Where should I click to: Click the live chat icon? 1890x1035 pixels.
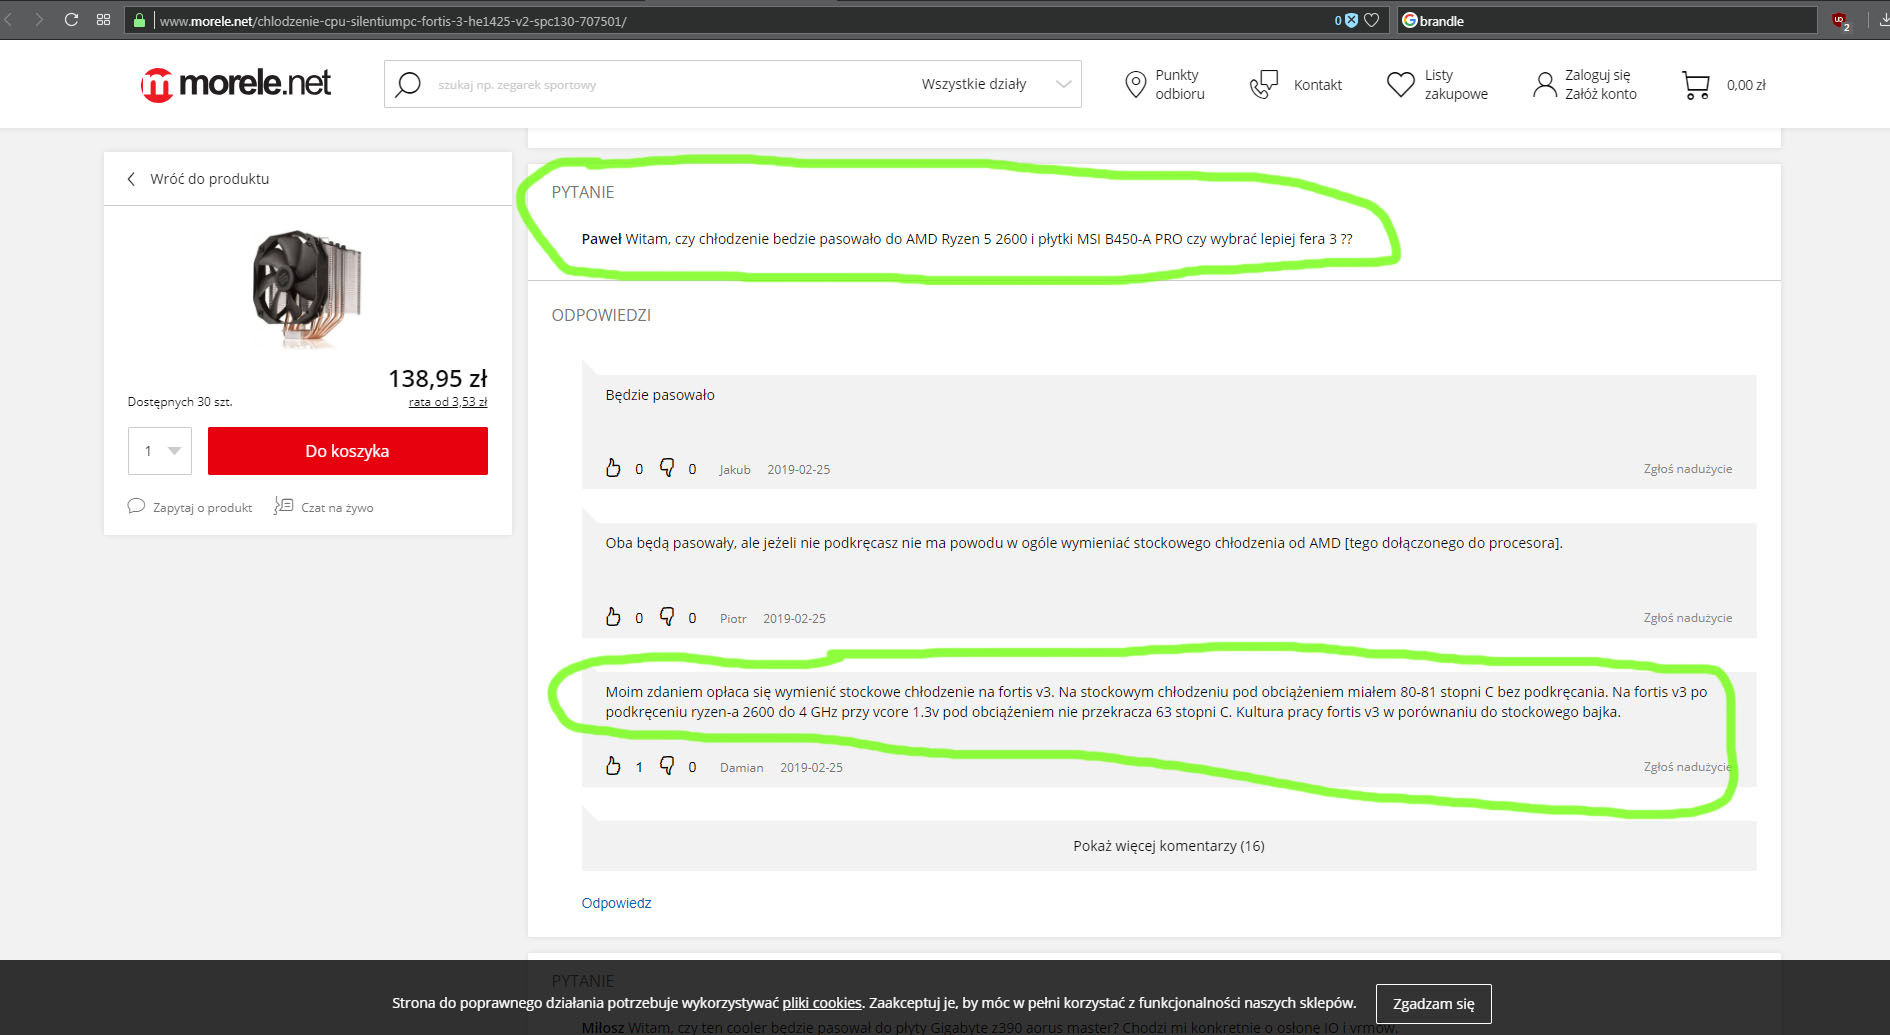click(284, 506)
